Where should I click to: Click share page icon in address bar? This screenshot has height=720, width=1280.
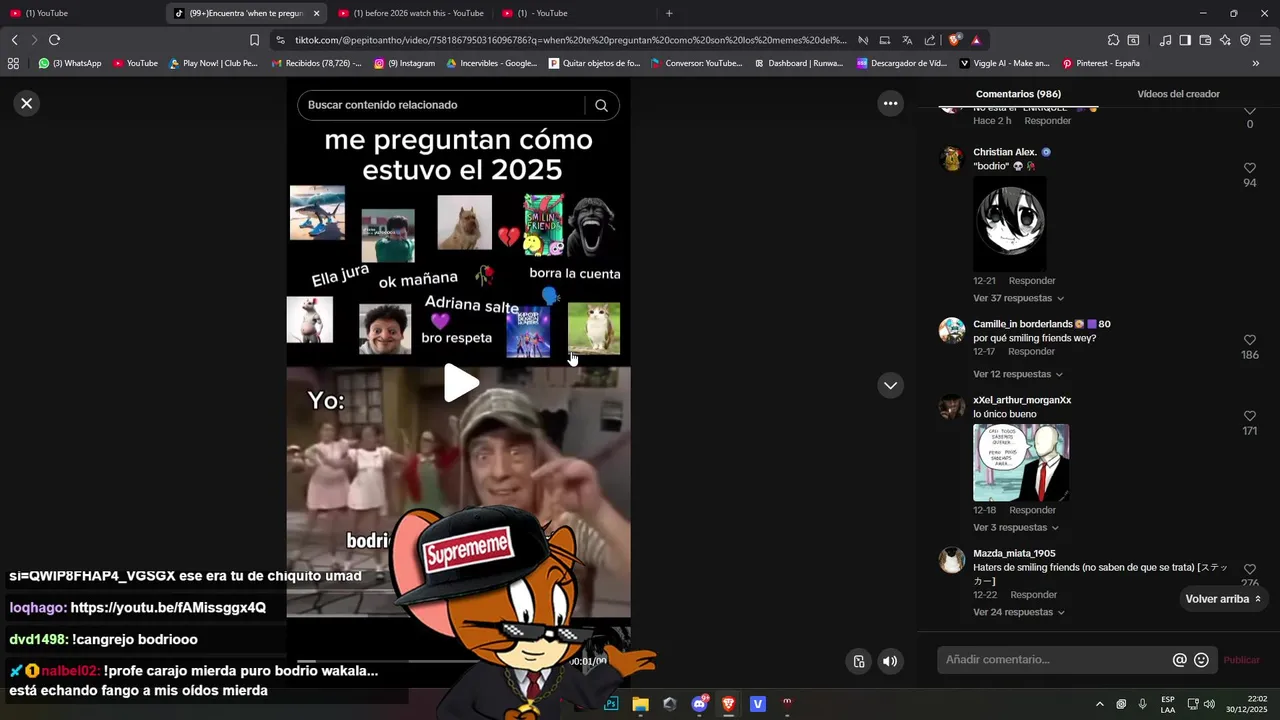point(930,40)
